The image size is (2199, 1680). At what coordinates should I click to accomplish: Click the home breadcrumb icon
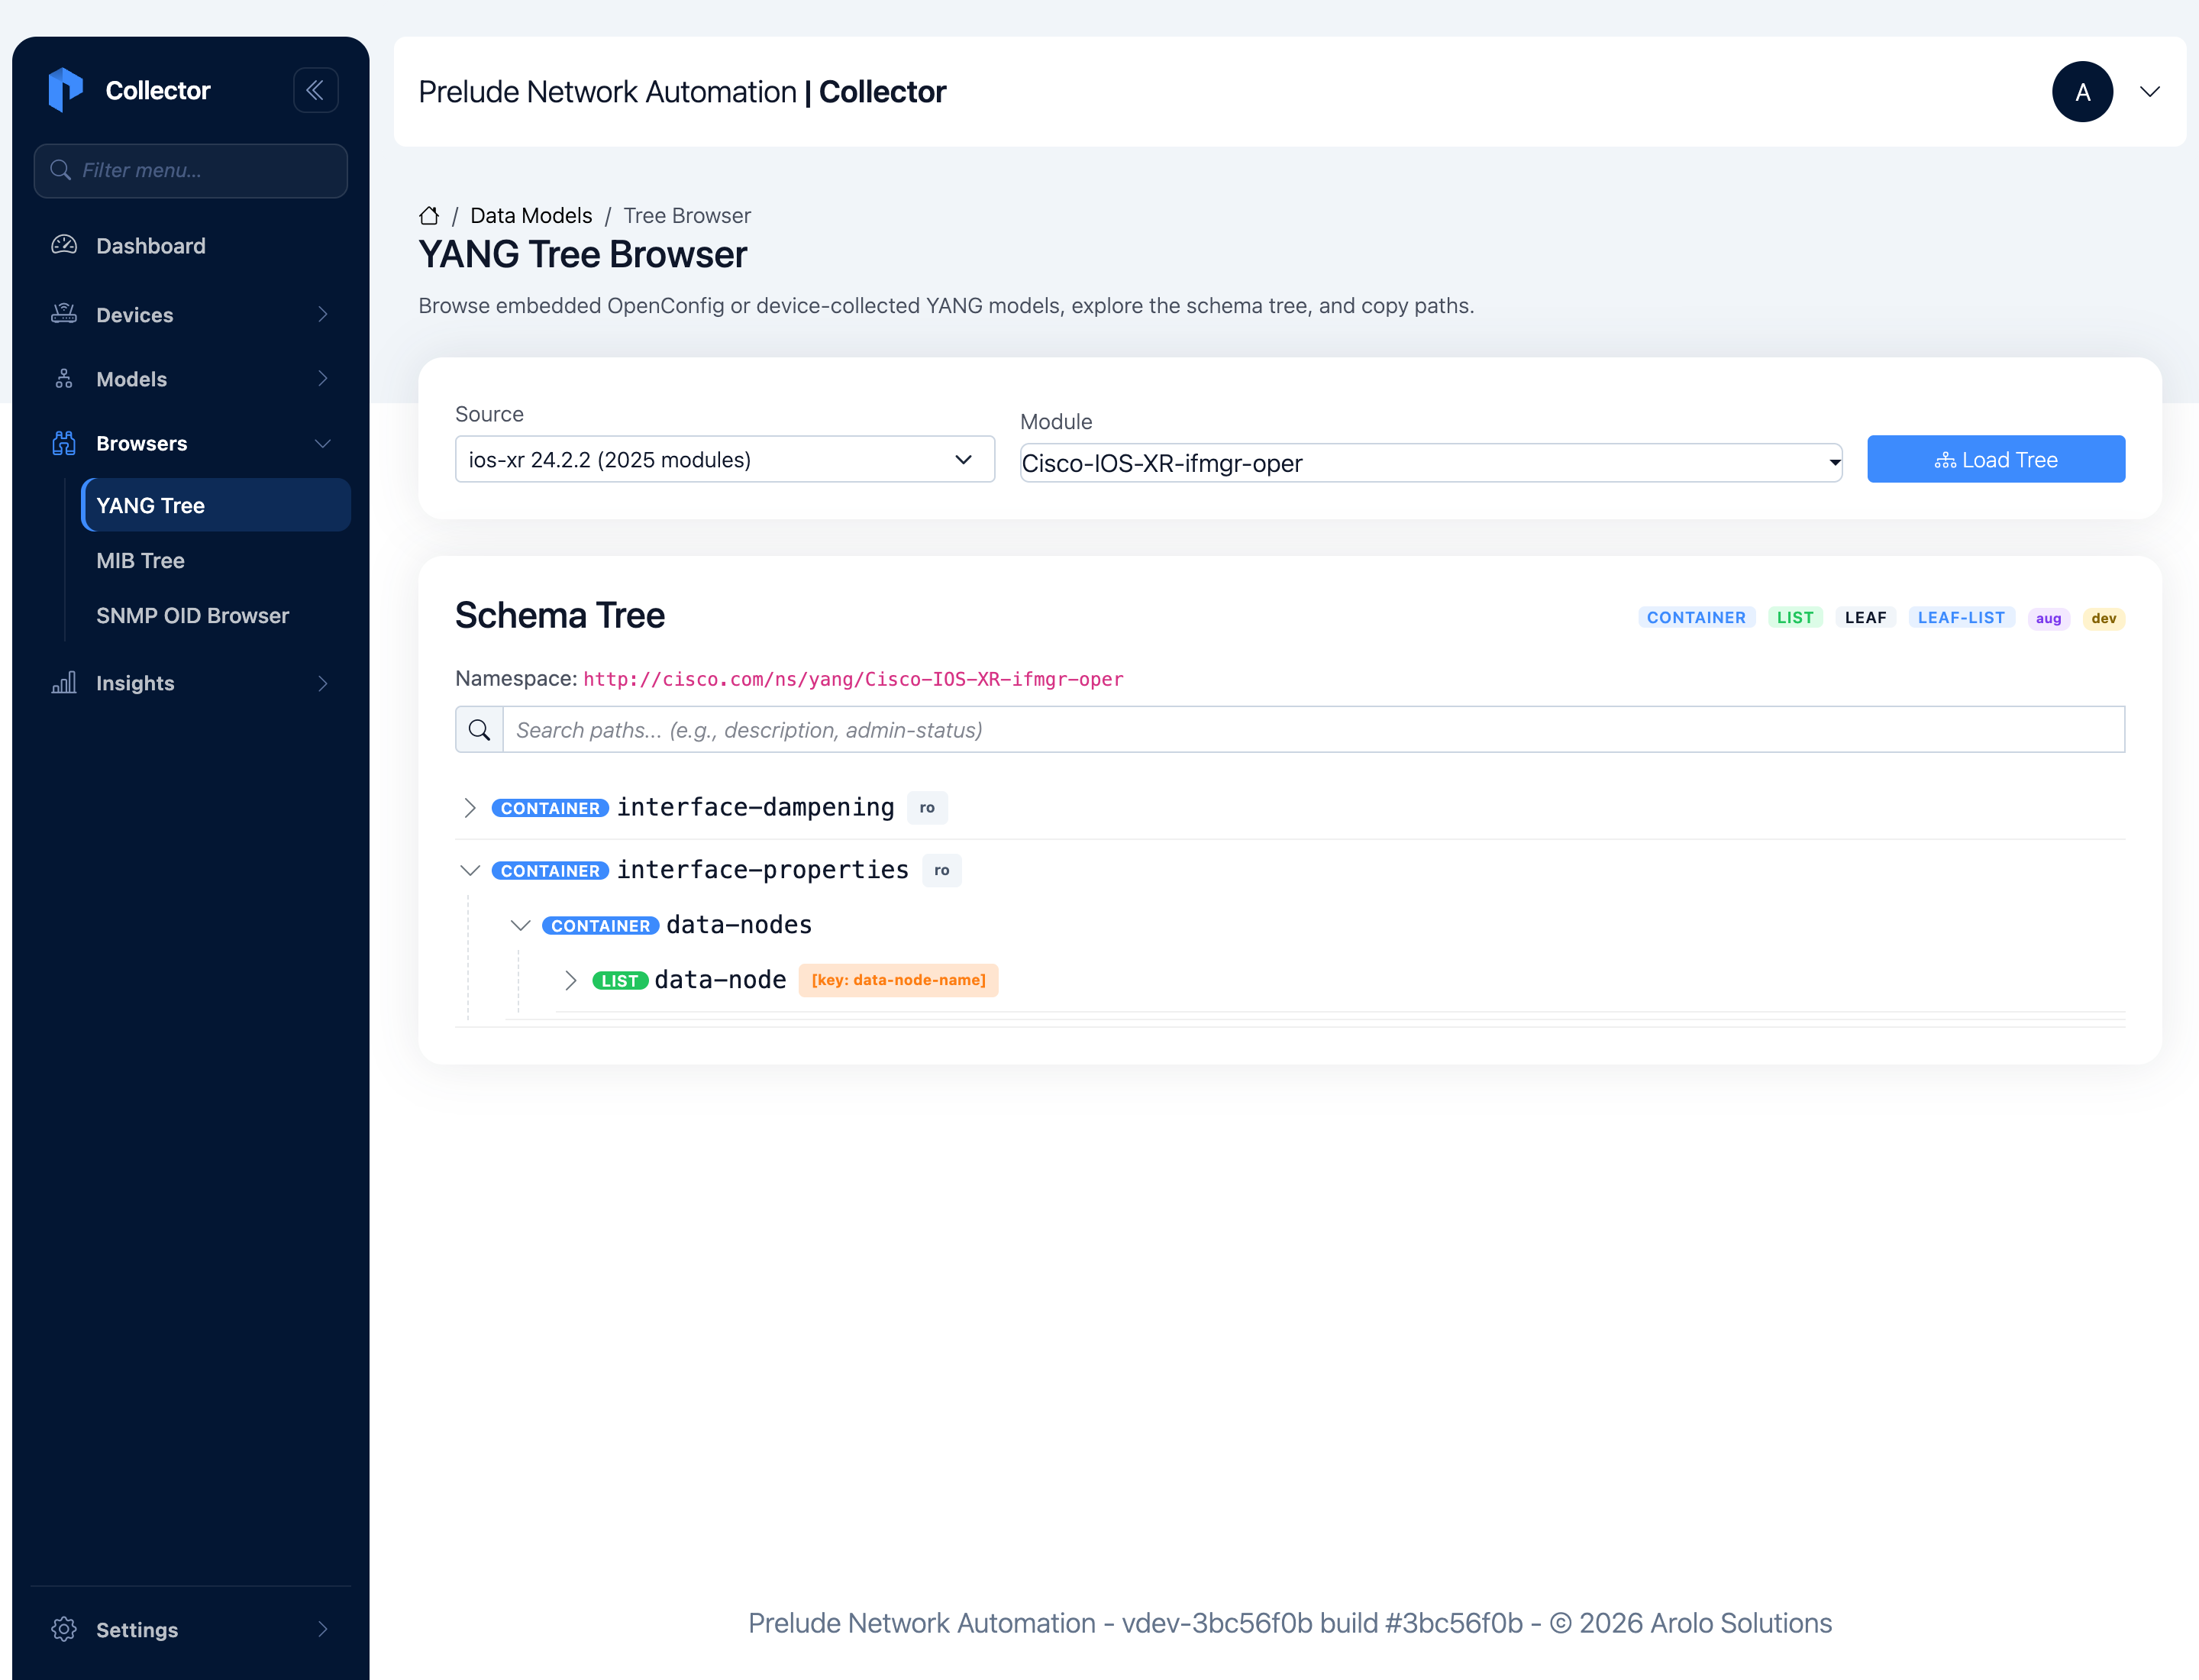(x=429, y=215)
